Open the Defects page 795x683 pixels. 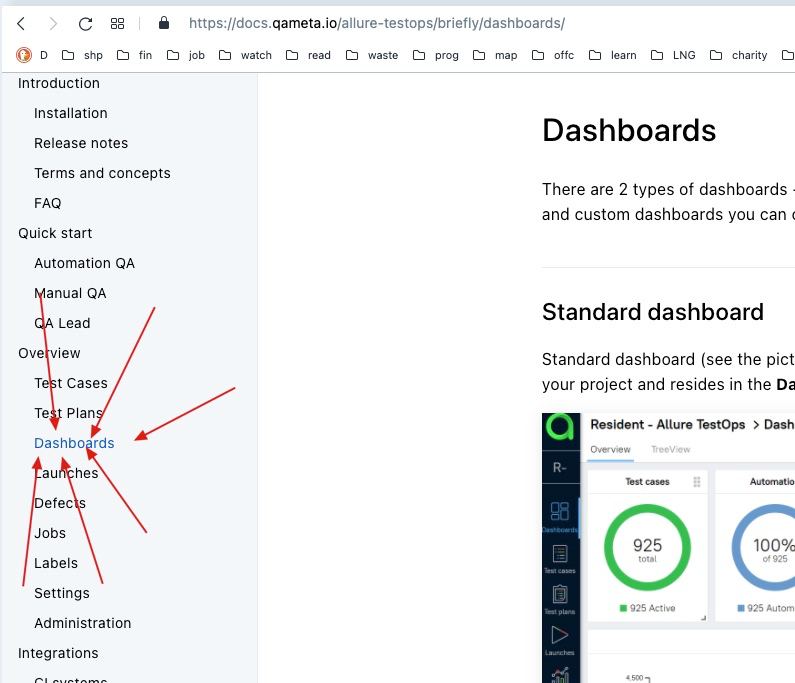pos(60,503)
